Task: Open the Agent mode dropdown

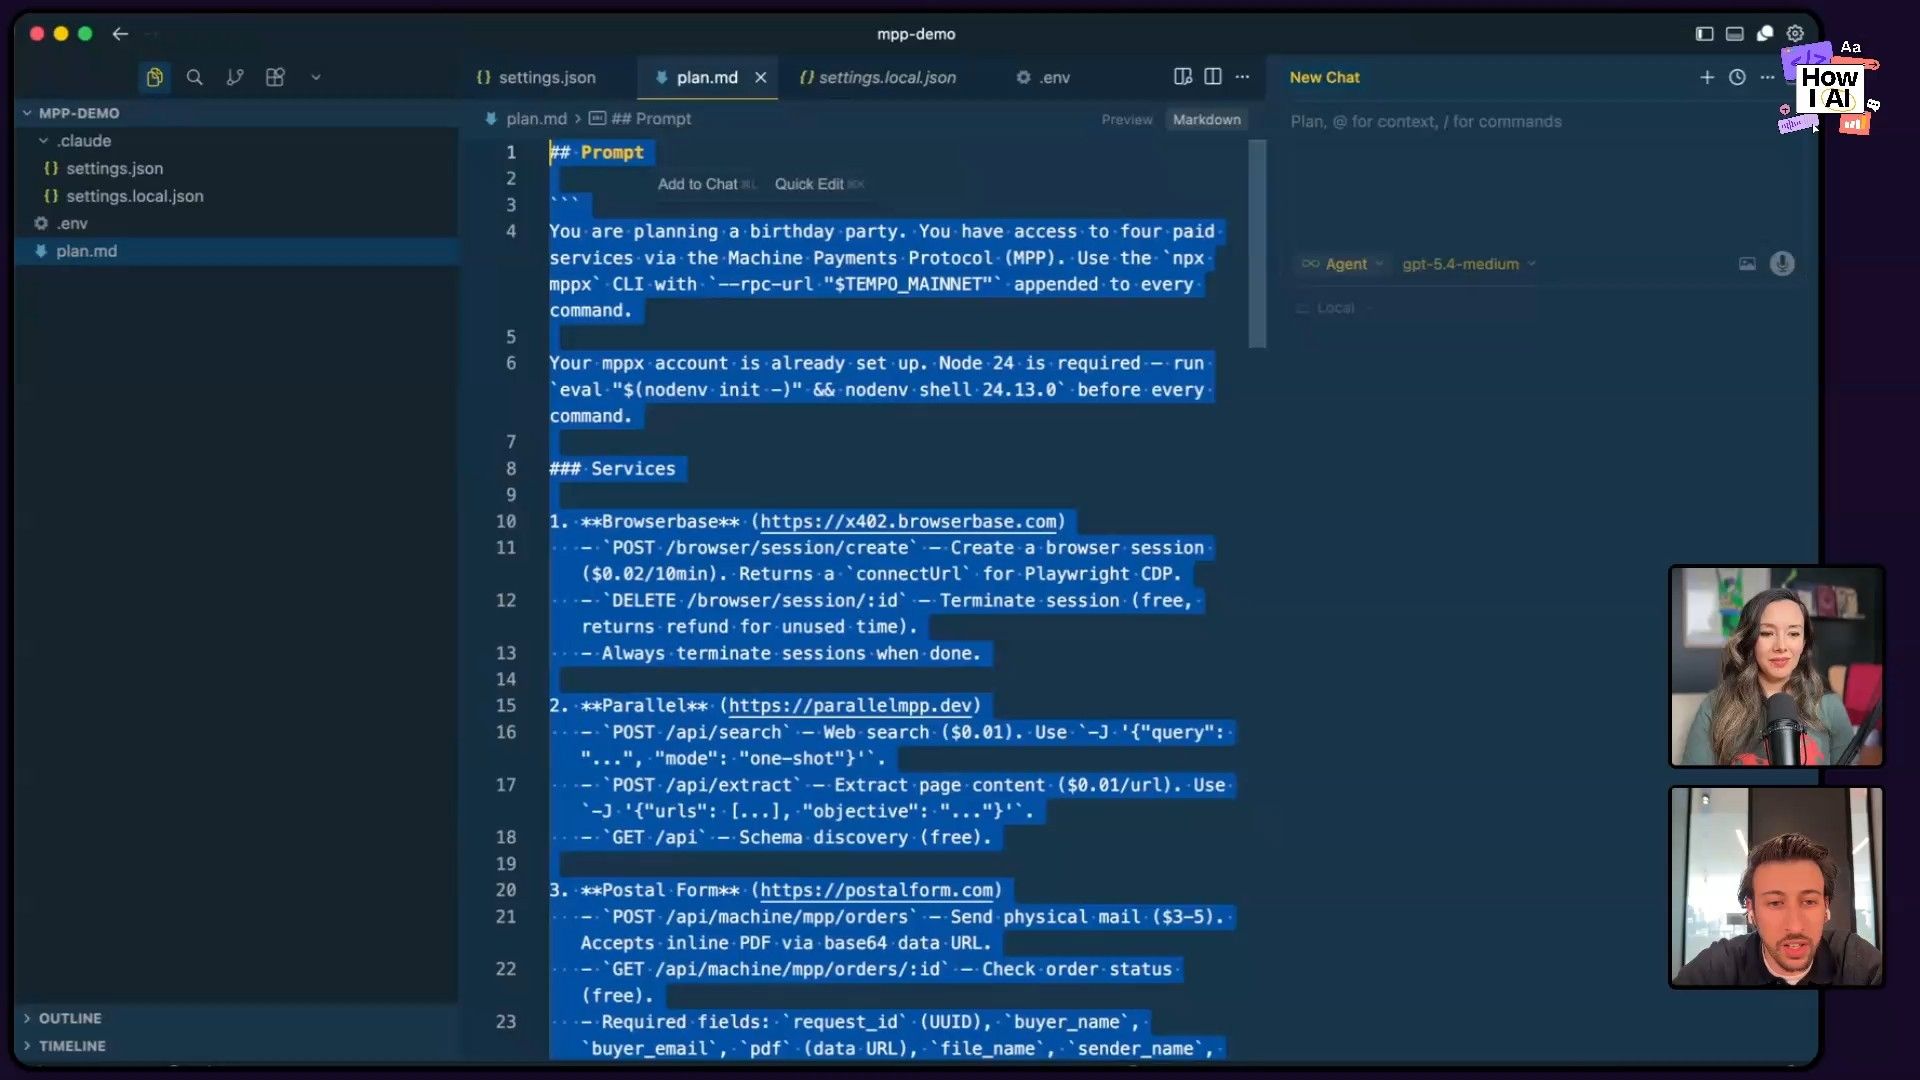Action: pos(1343,264)
